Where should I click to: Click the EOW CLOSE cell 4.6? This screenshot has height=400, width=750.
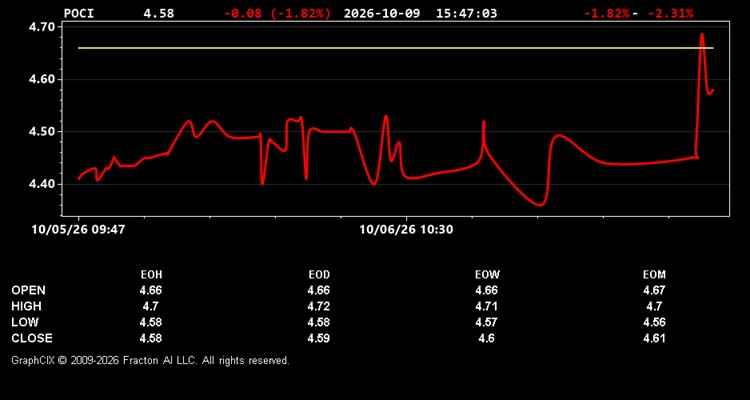(486, 338)
